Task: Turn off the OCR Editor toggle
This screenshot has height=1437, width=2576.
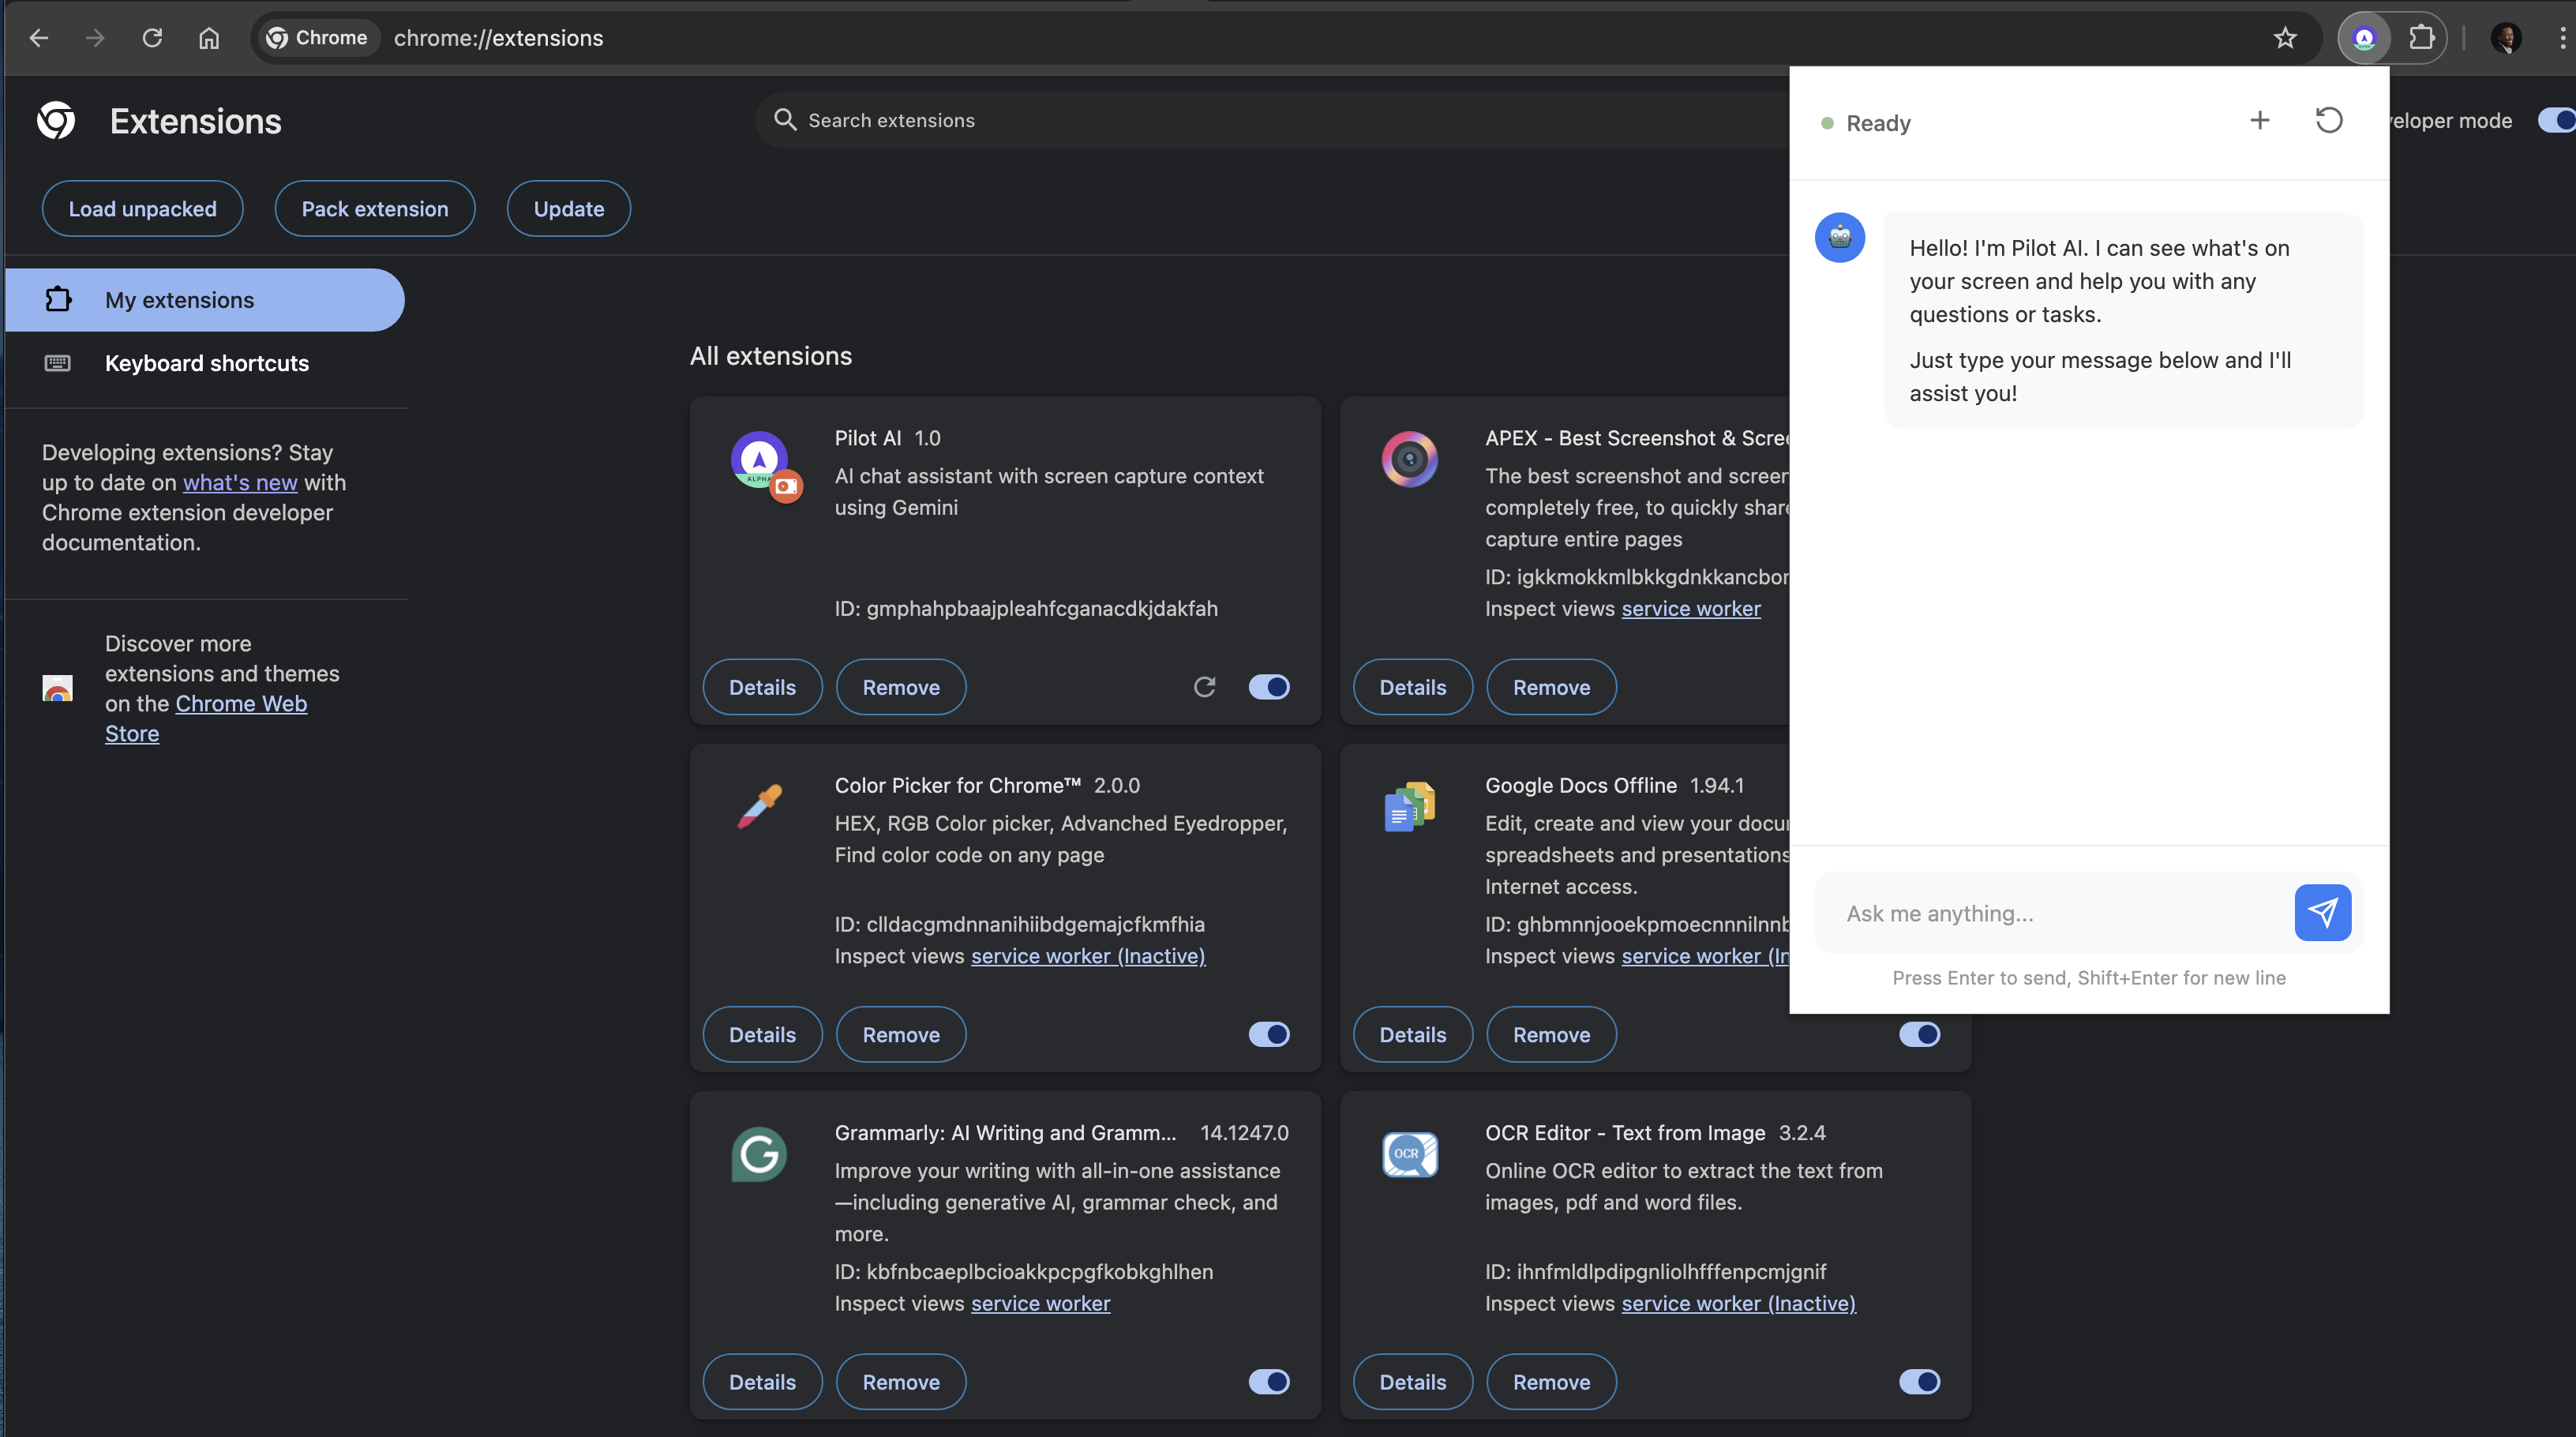Action: click(x=1919, y=1381)
